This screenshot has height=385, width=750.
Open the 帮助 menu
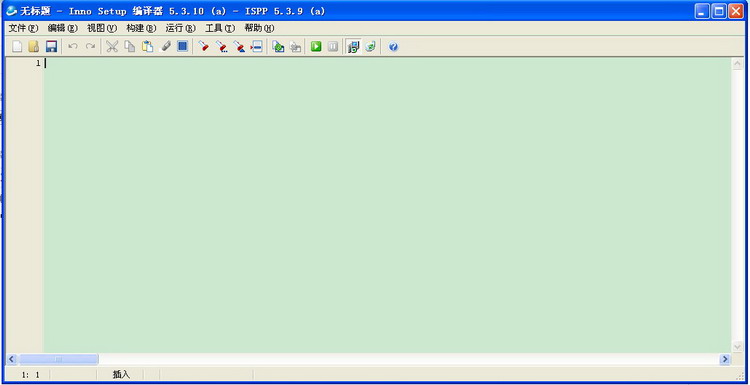click(259, 28)
